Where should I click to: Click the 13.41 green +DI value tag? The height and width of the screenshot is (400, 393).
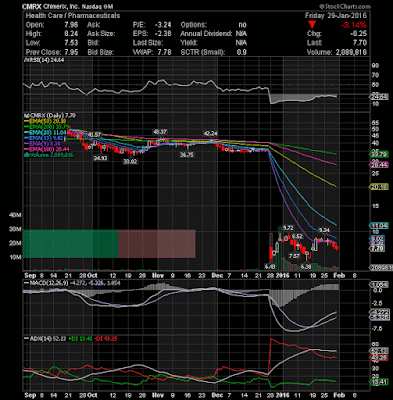click(379, 381)
